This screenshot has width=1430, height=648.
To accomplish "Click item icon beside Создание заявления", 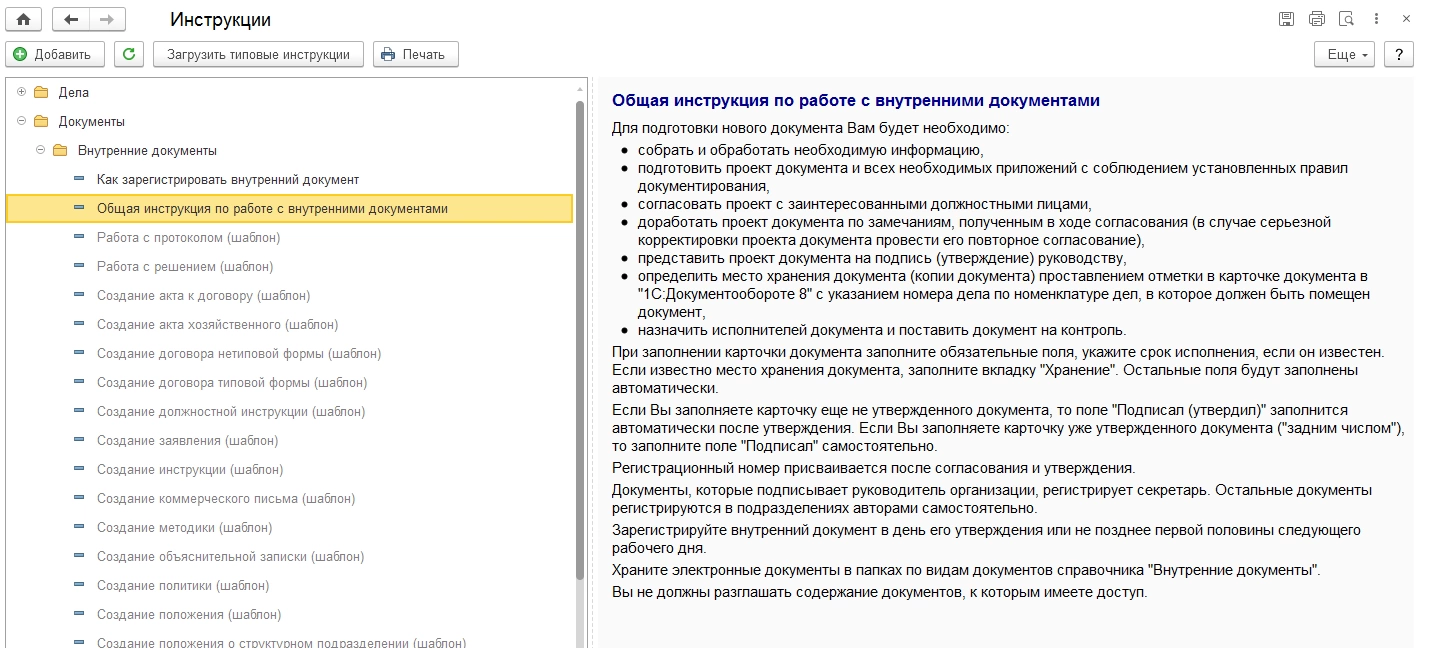I will point(79,440).
